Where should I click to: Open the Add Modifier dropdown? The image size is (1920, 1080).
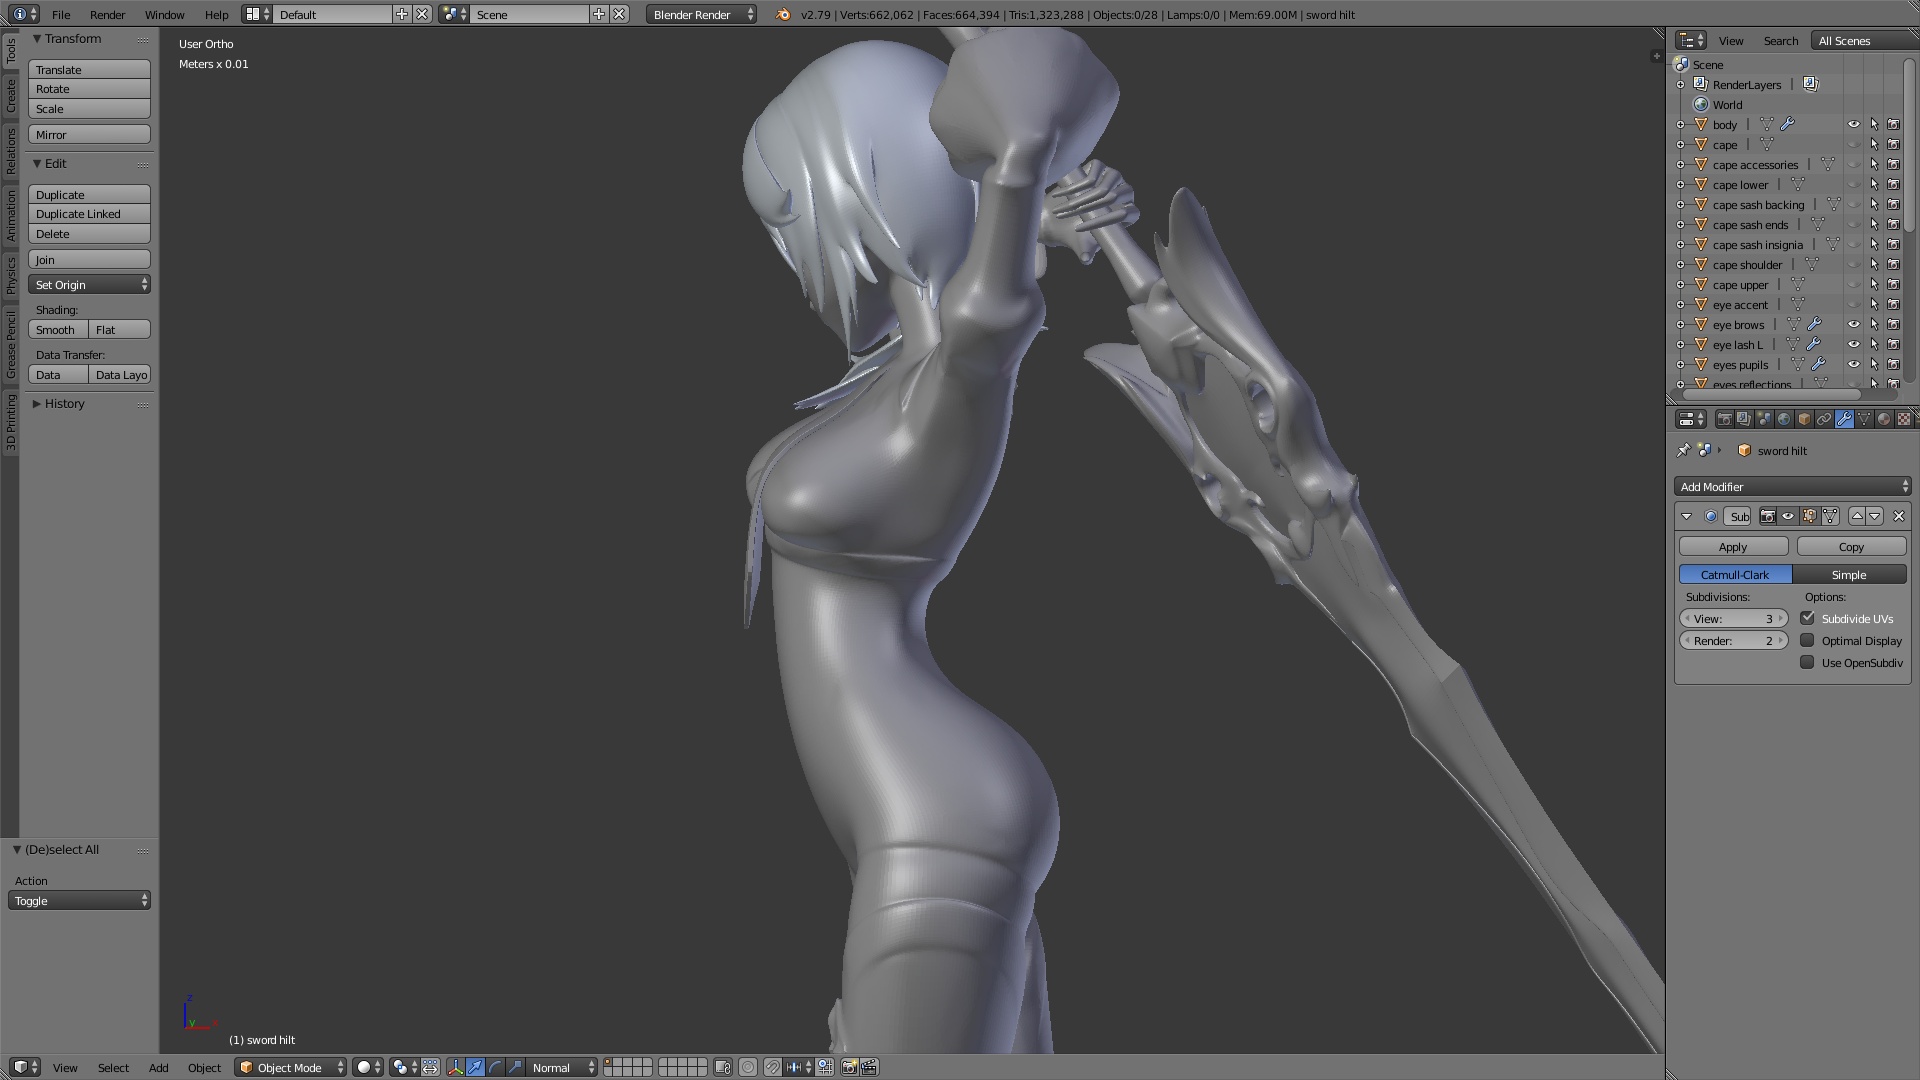click(x=1792, y=487)
